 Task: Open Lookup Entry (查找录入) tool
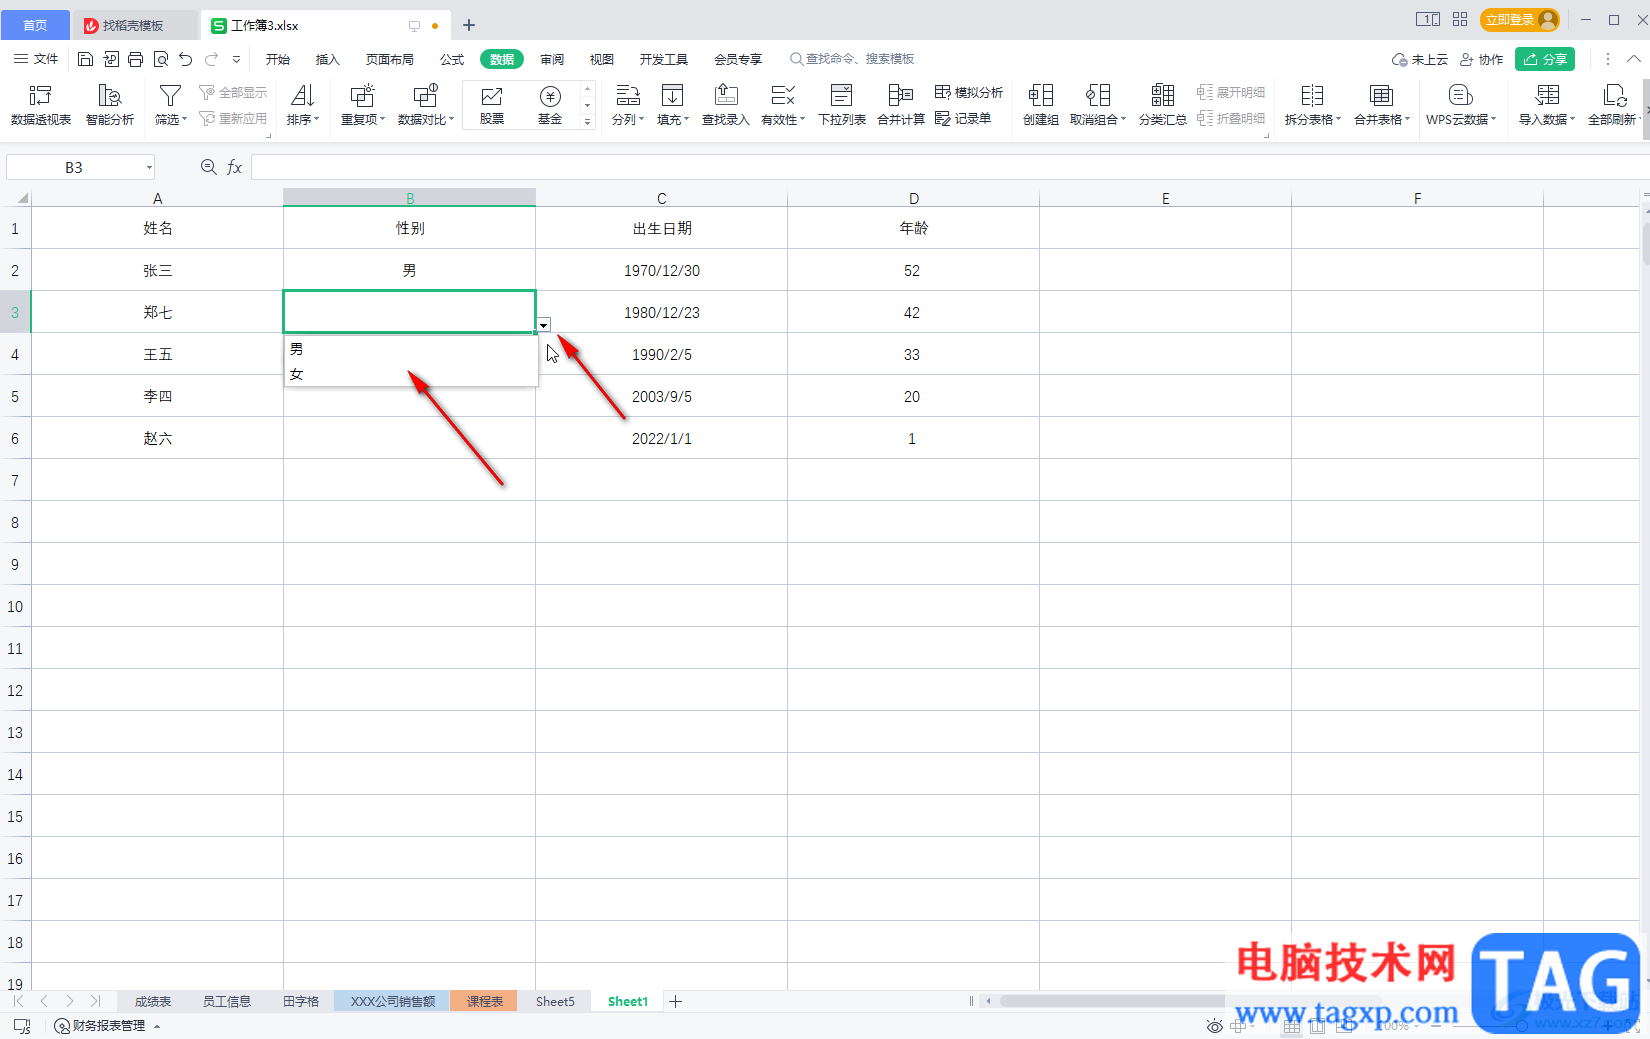(725, 105)
